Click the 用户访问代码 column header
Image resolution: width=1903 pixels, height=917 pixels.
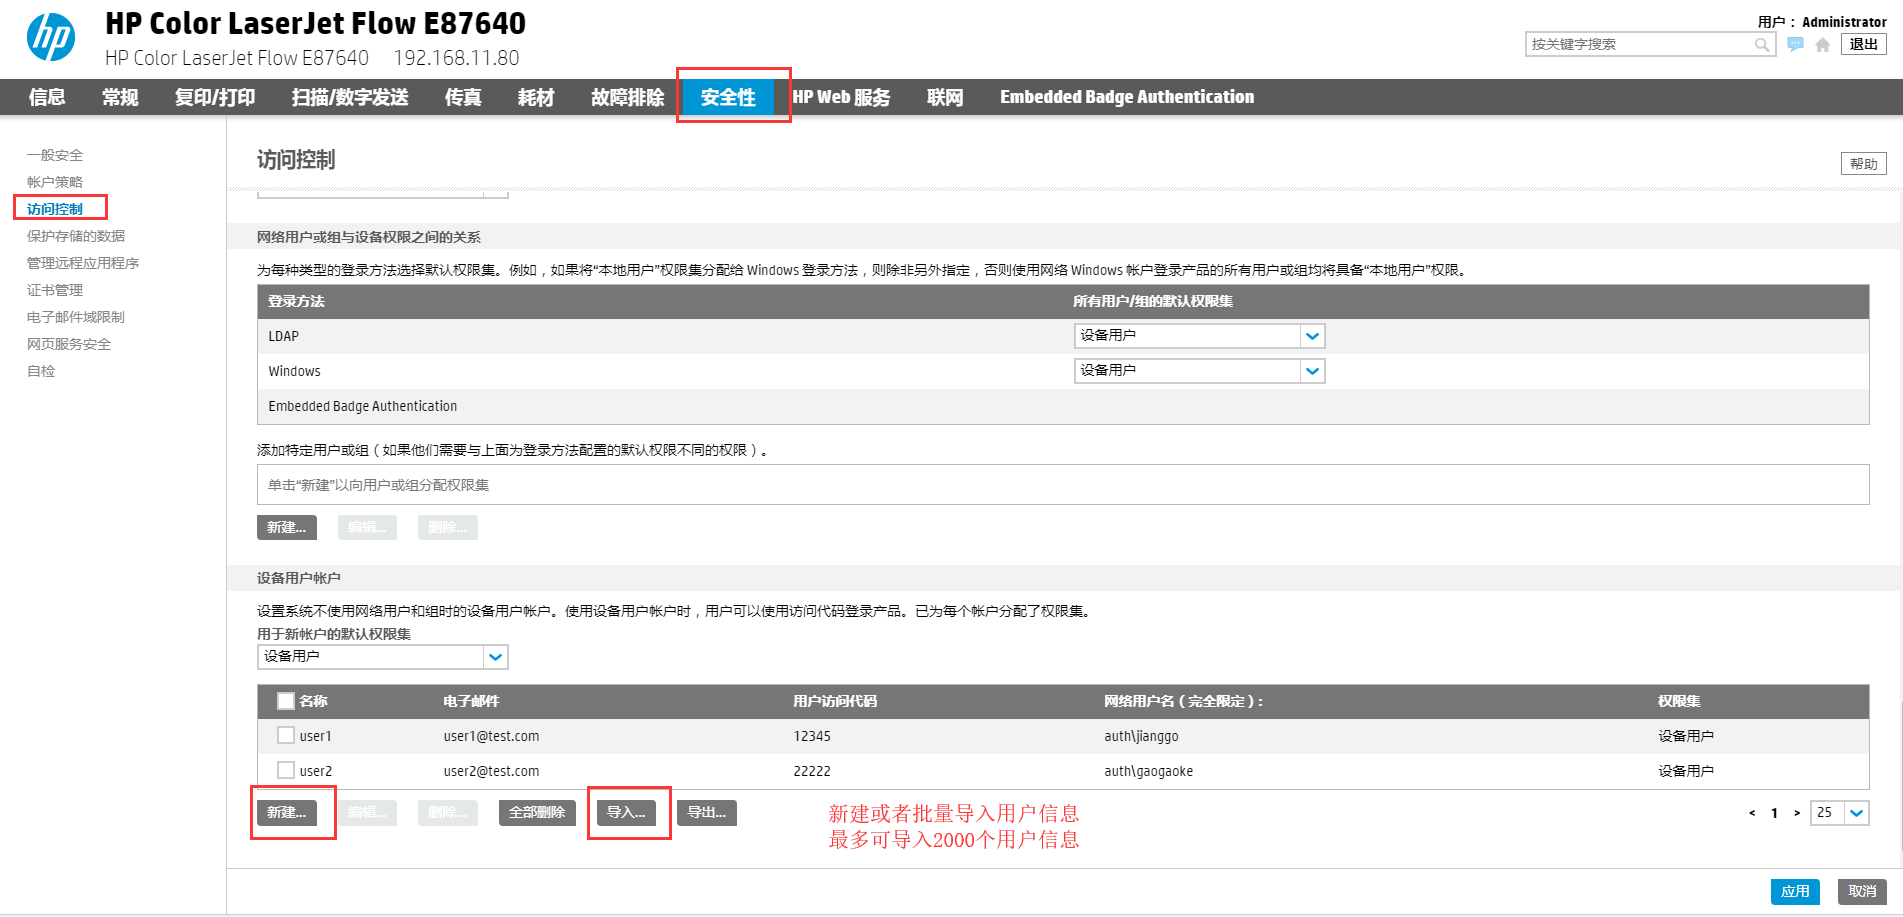pos(835,701)
